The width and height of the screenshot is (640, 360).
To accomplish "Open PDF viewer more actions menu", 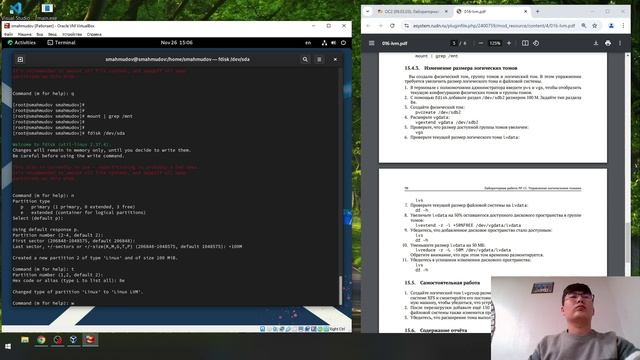I will [620, 43].
